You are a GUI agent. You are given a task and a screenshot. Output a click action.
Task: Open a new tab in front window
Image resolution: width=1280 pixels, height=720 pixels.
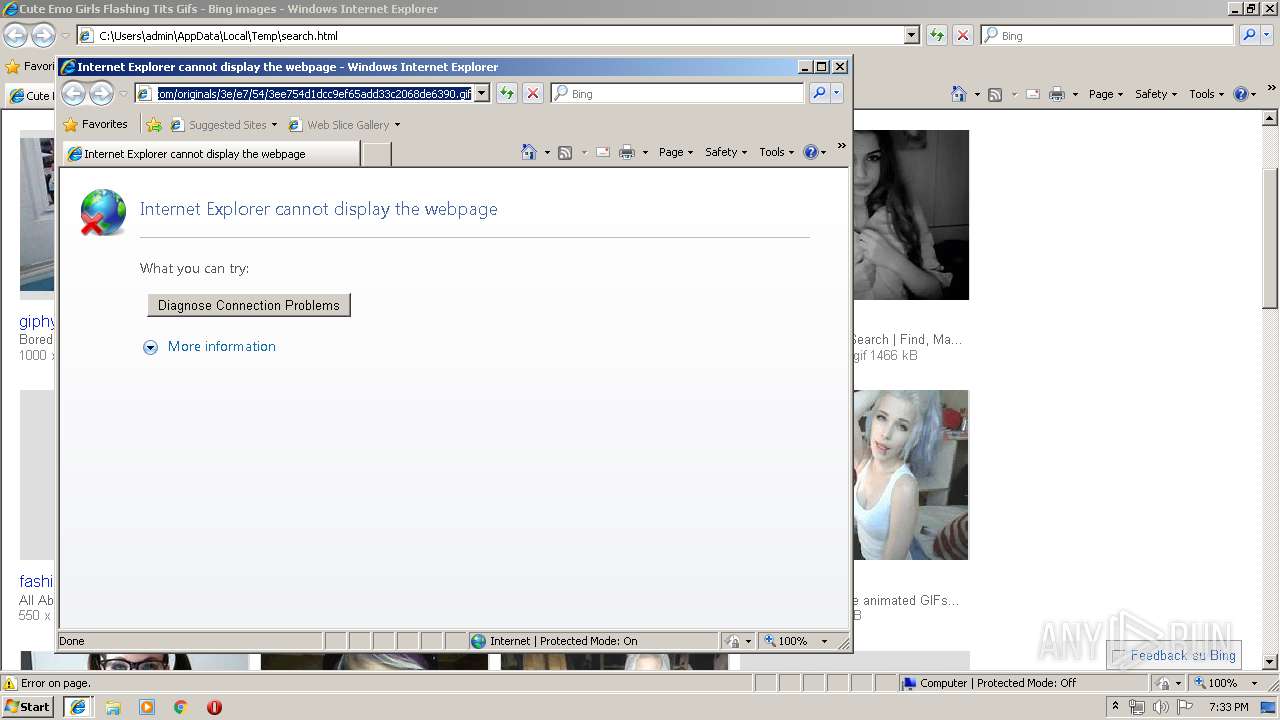(376, 154)
